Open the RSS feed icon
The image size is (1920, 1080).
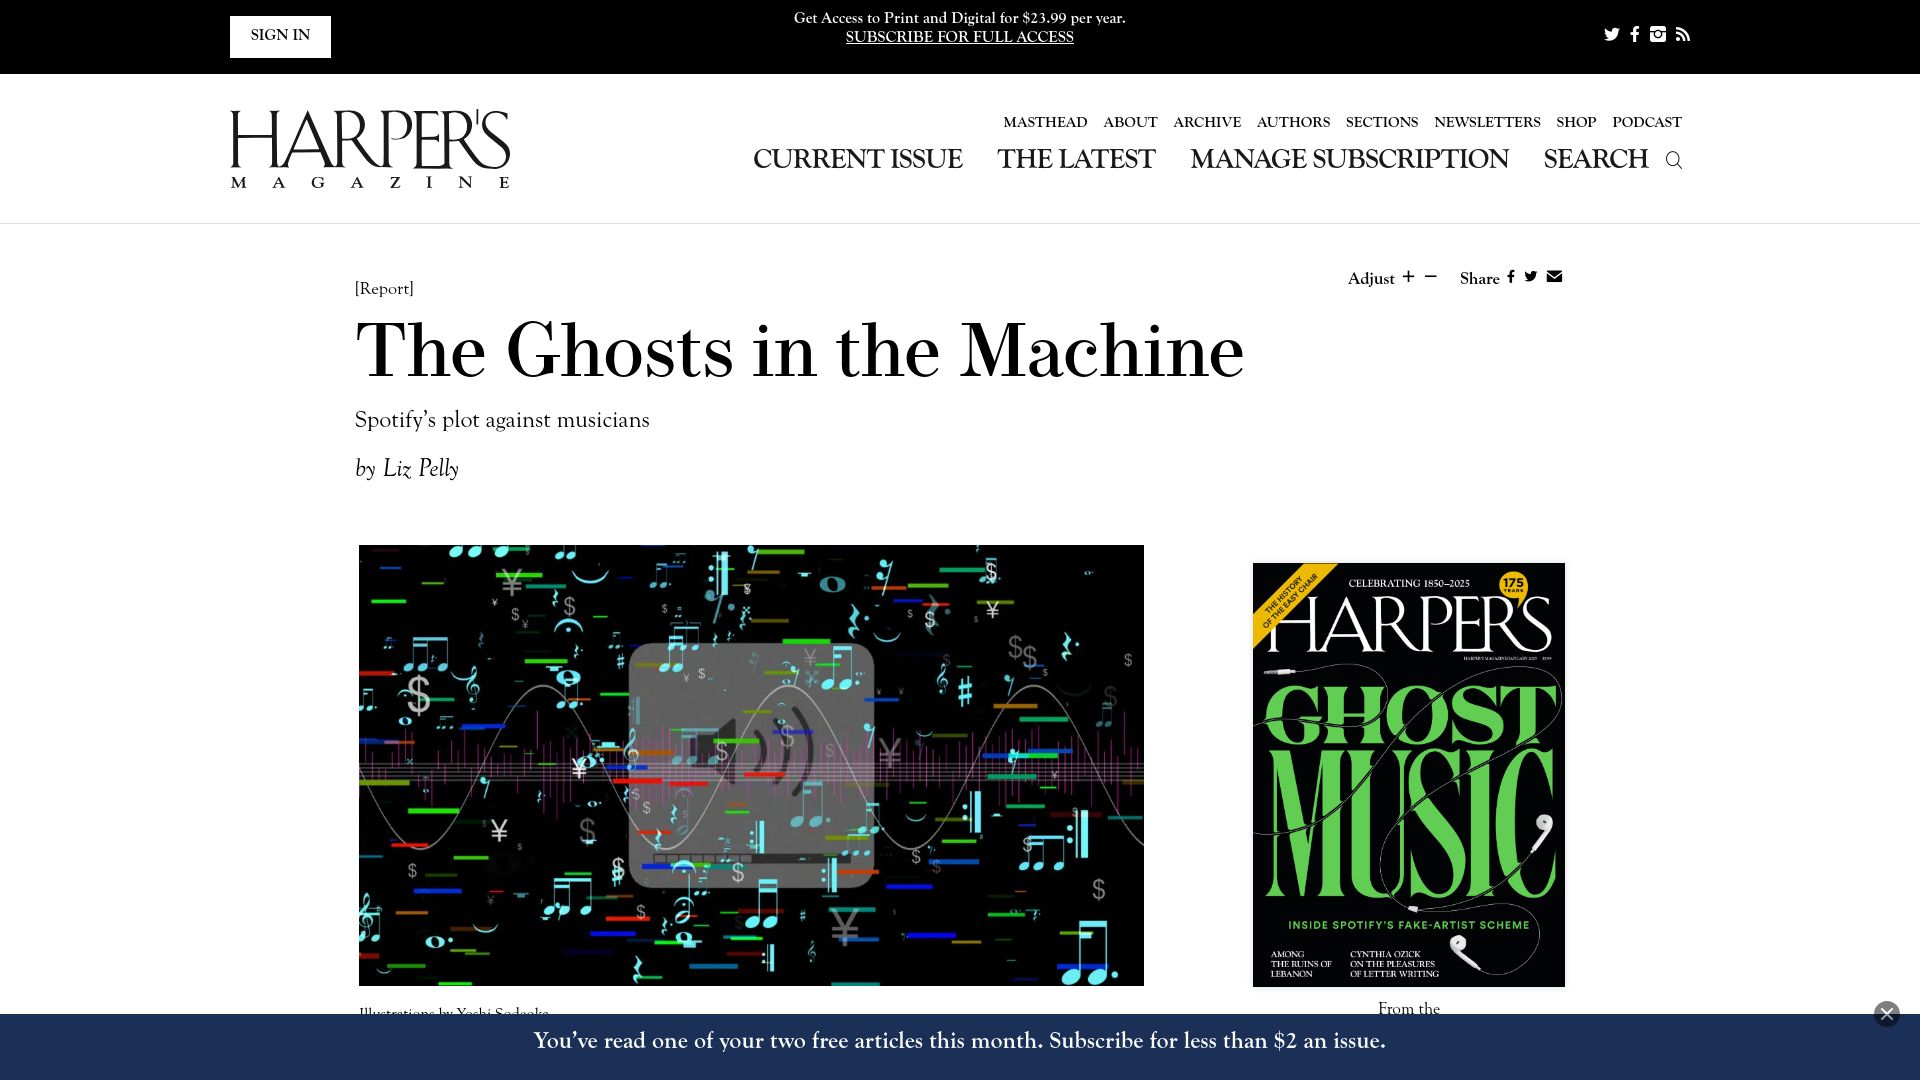coord(1683,34)
